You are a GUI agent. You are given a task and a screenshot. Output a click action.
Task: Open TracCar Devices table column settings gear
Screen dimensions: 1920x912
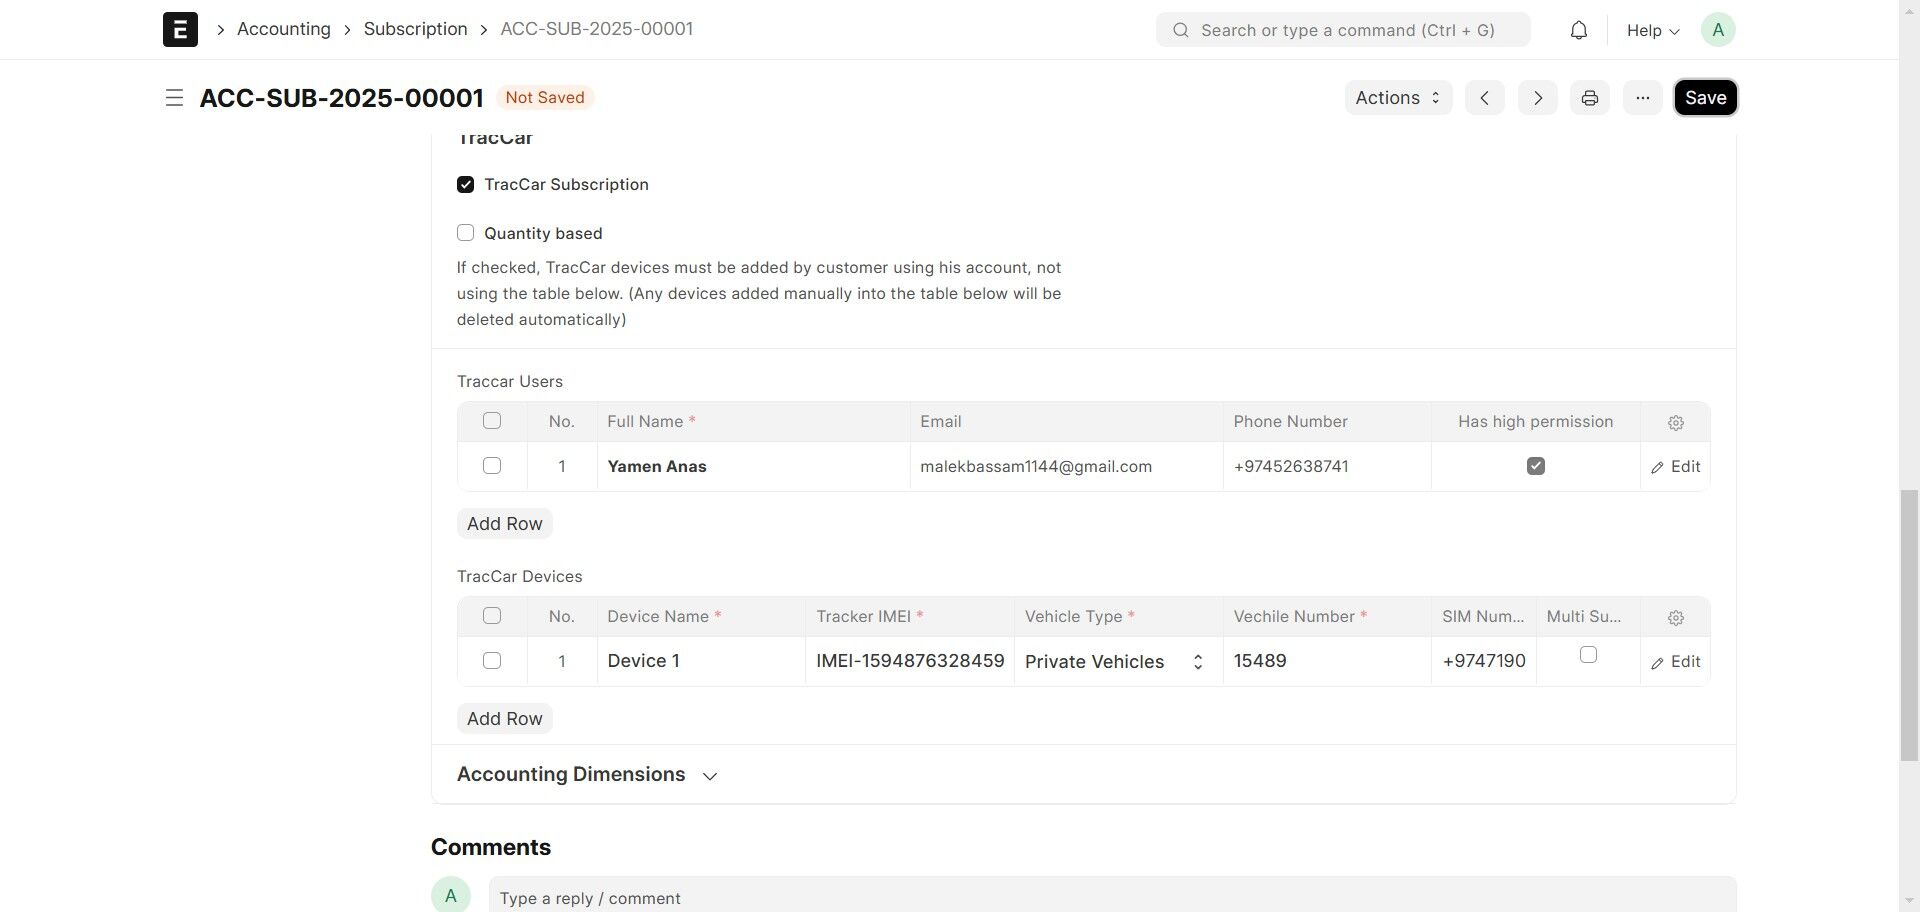click(x=1676, y=618)
